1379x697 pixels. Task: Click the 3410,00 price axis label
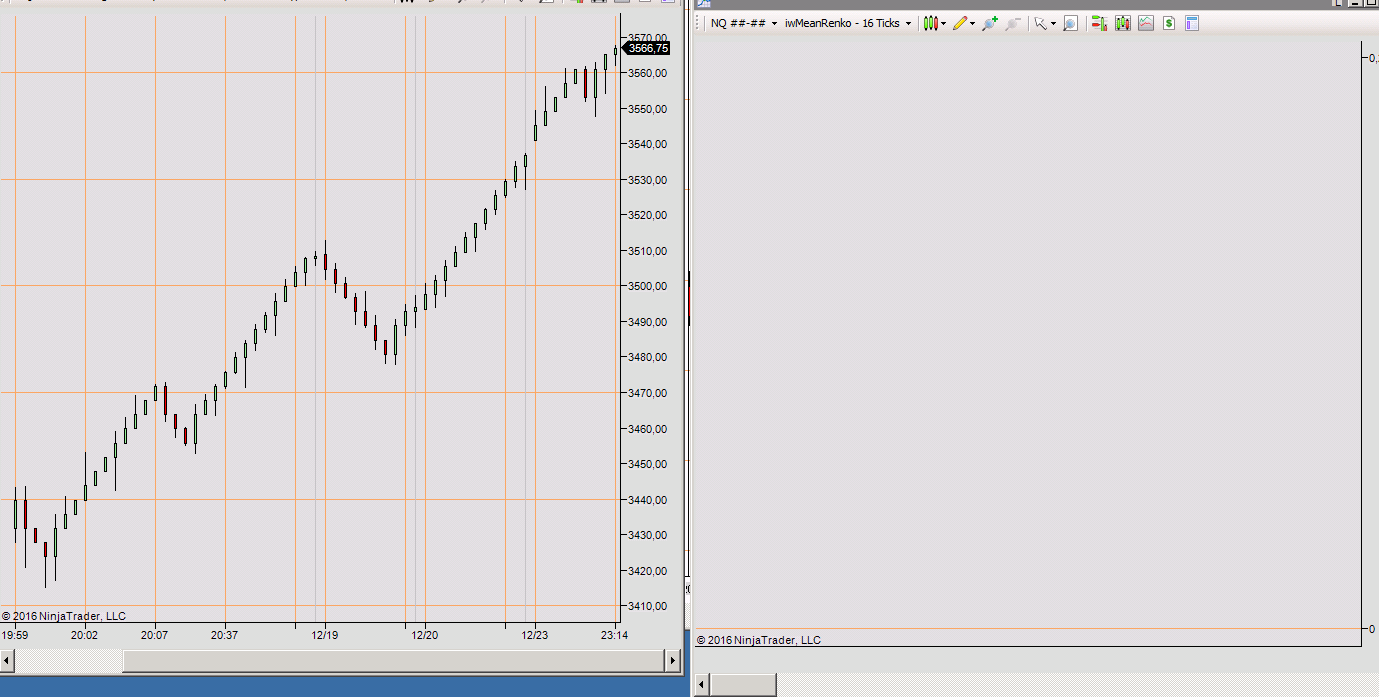pos(647,606)
